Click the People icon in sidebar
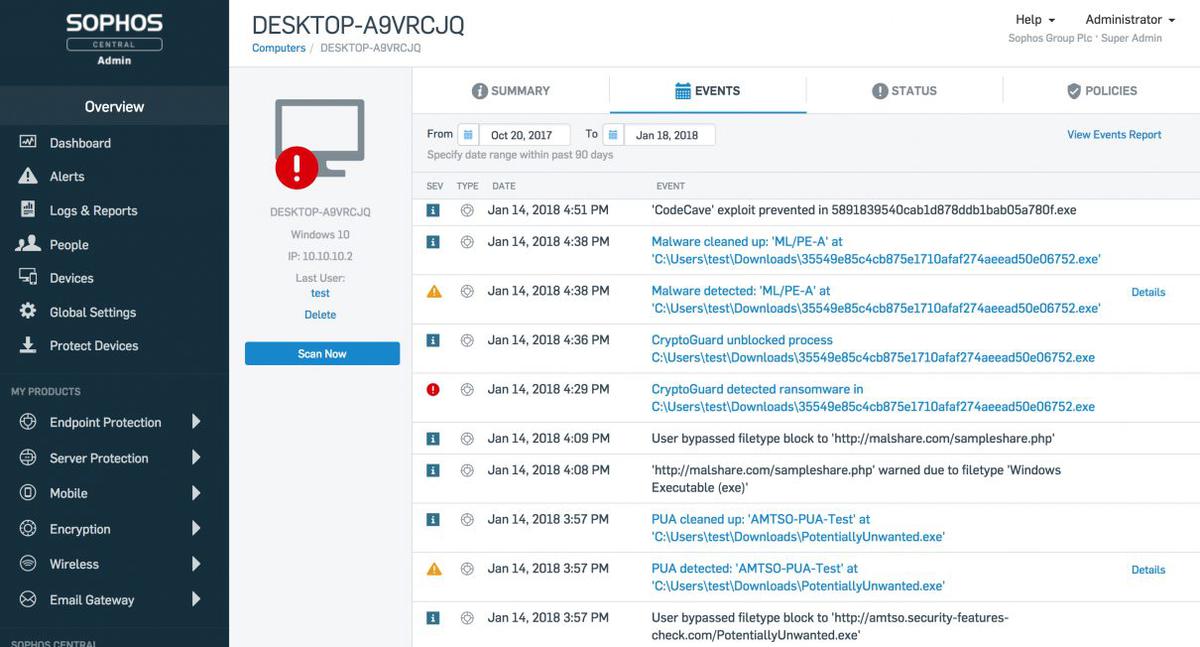This screenshot has width=1200, height=647. pyautogui.click(x=28, y=244)
